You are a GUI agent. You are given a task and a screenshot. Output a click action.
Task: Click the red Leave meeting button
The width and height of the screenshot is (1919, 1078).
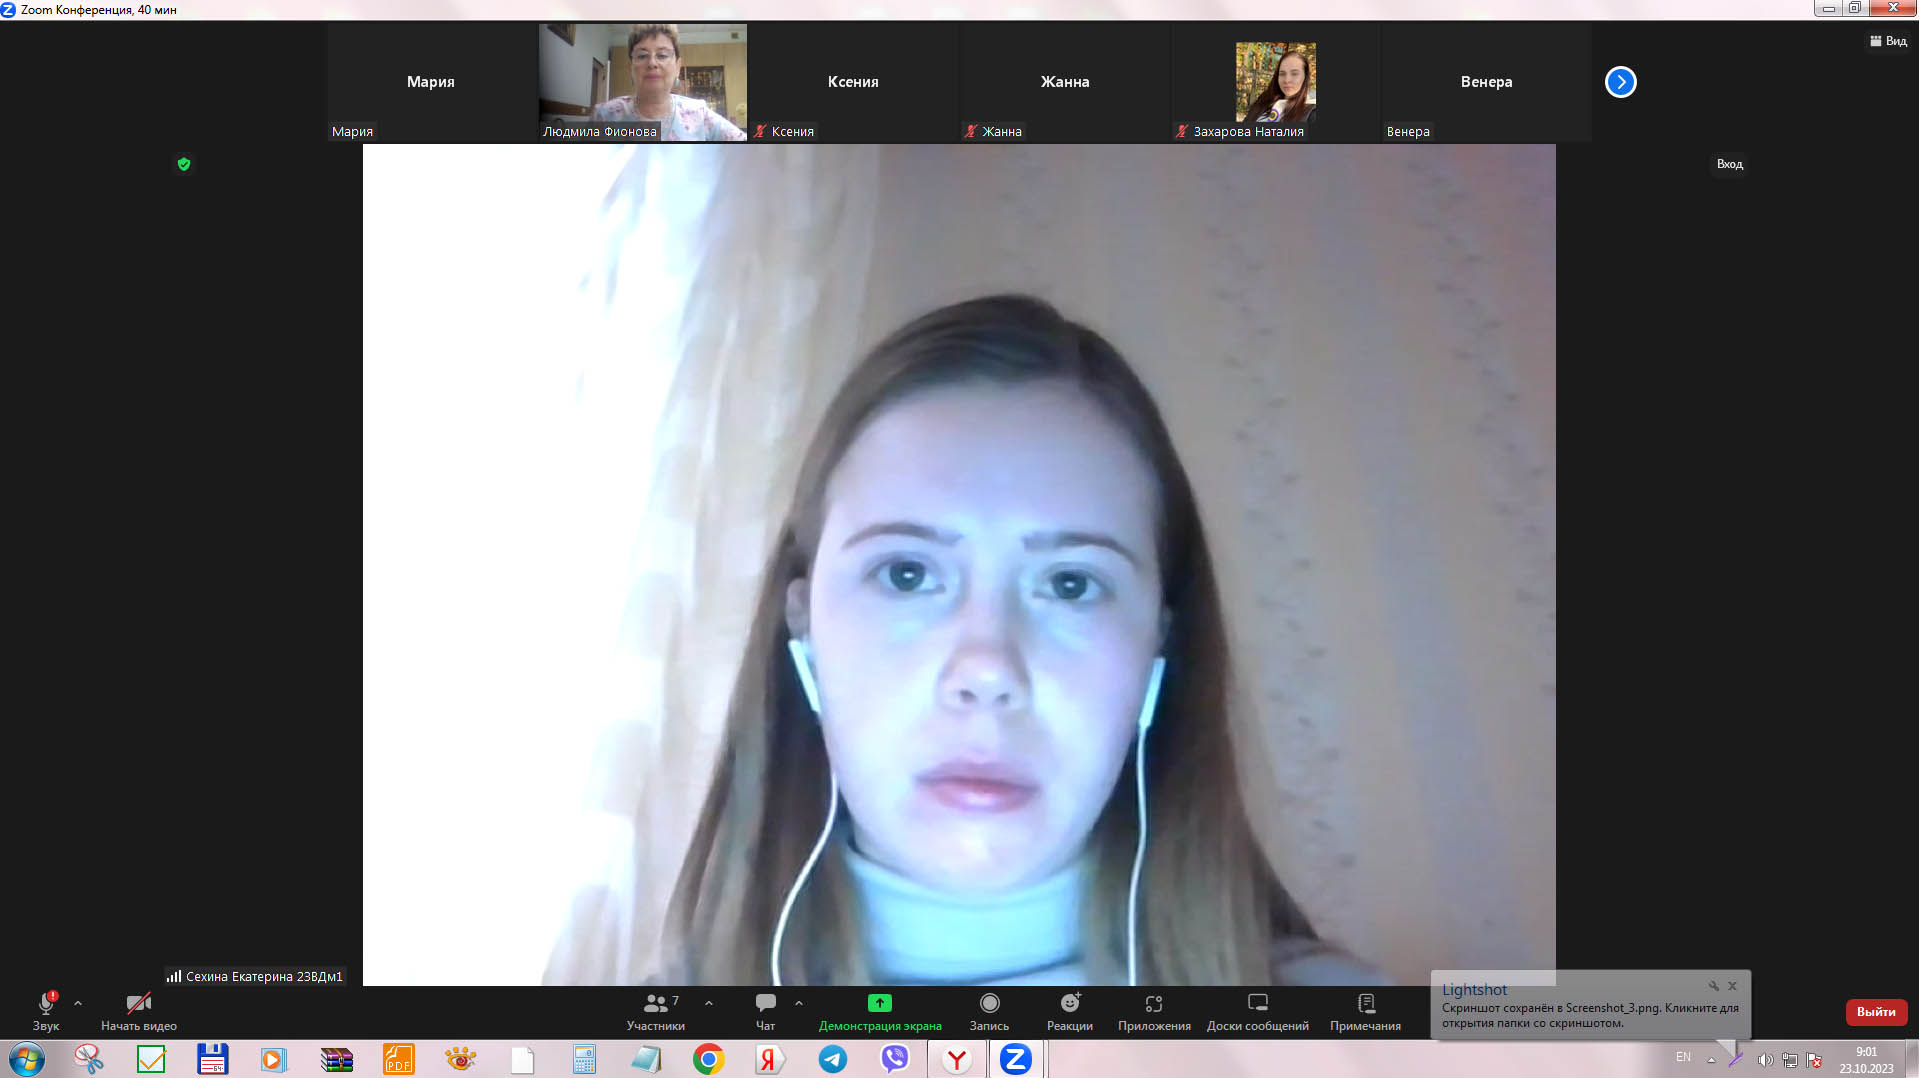coord(1875,1012)
